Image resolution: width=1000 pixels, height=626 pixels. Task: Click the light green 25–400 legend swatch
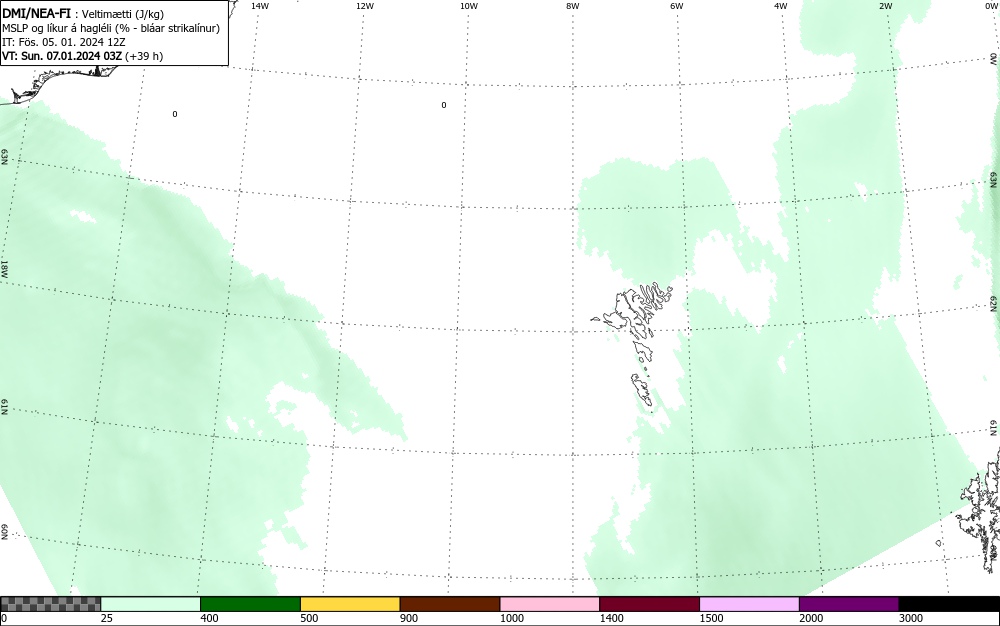[151, 604]
